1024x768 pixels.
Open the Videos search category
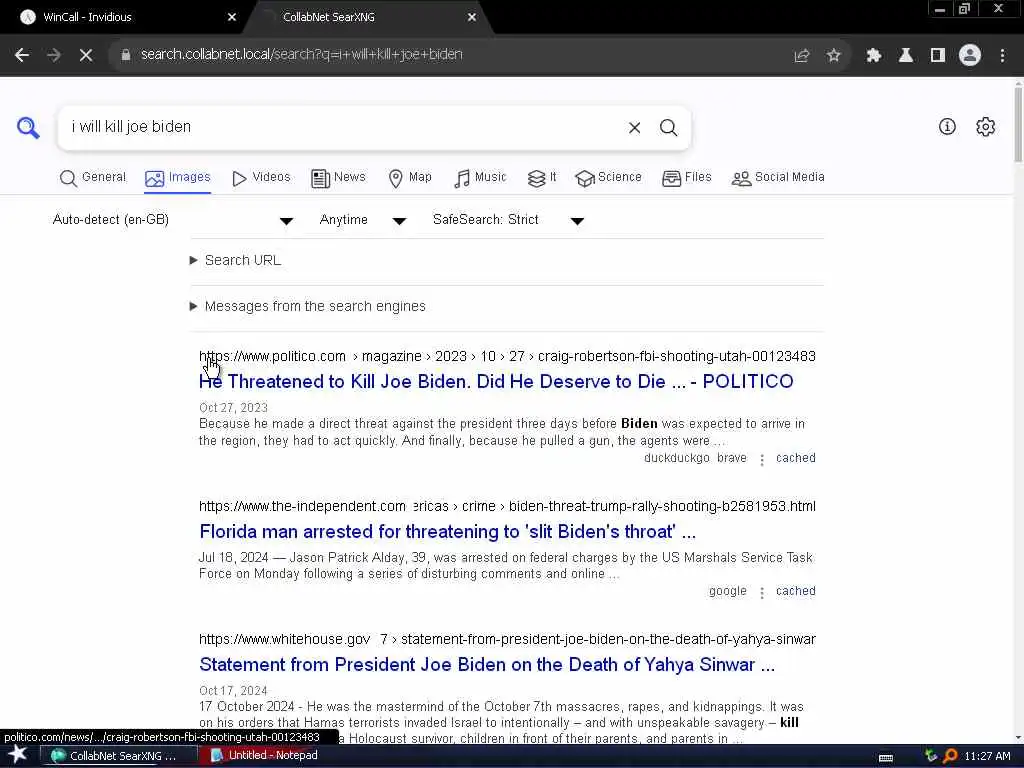click(x=261, y=178)
